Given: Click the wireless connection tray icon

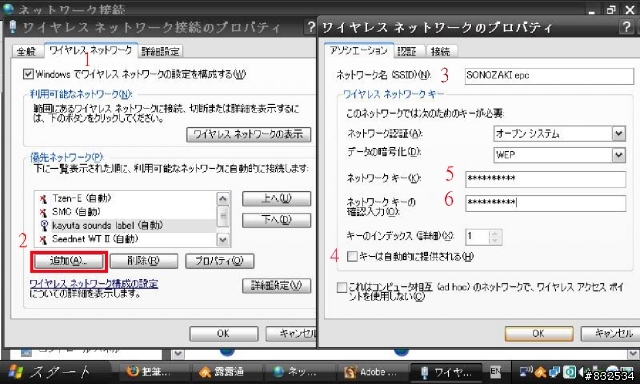Looking at the screenshot, I should 525,372.
